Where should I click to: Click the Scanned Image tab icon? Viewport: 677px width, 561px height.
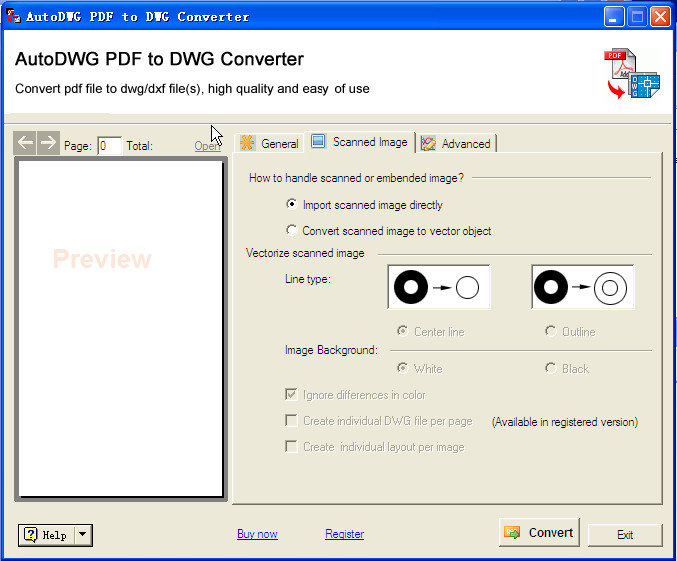[x=318, y=141]
